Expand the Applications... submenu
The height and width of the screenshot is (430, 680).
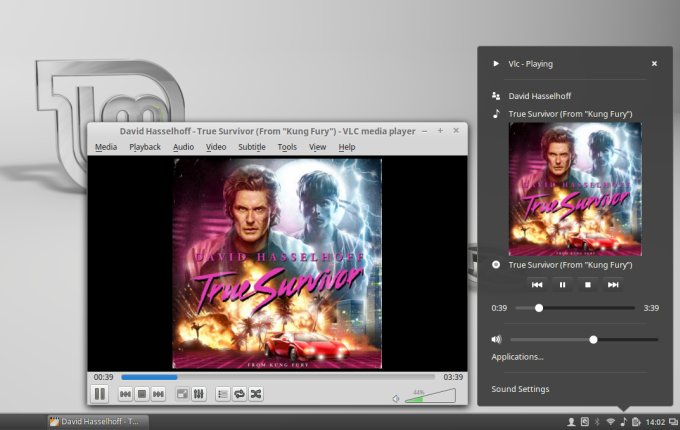click(x=517, y=357)
